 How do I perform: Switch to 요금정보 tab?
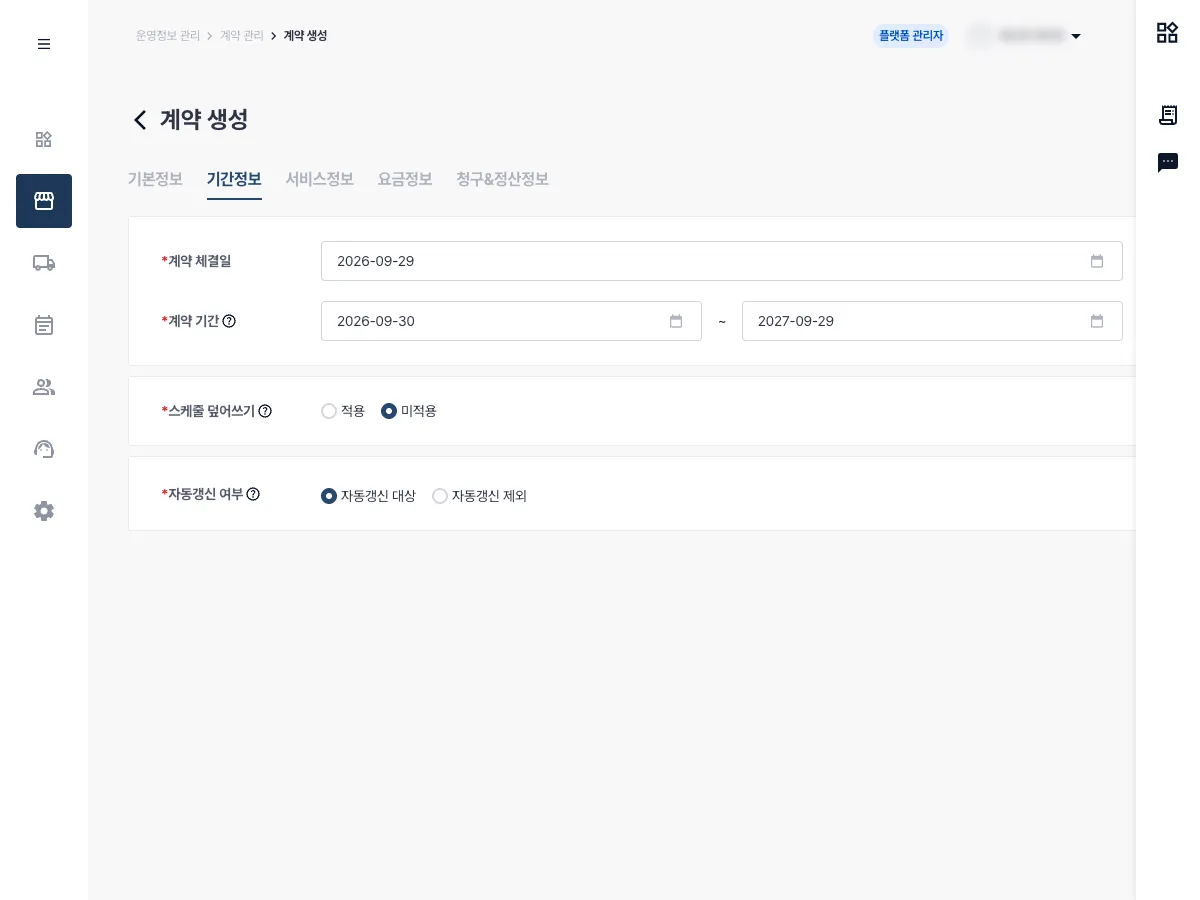(405, 179)
